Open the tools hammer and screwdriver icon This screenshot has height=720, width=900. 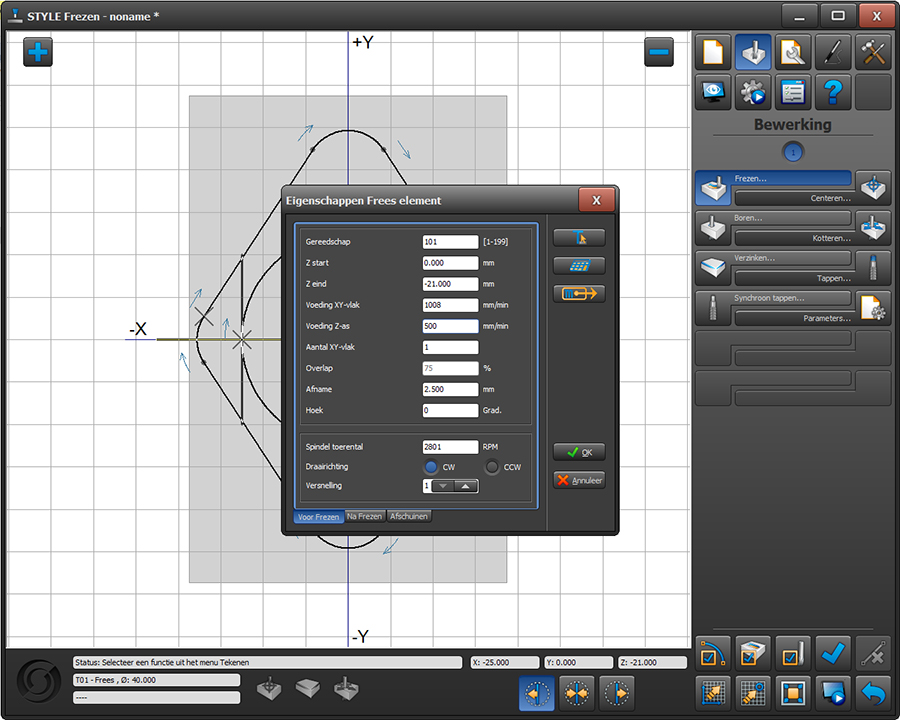[873, 52]
